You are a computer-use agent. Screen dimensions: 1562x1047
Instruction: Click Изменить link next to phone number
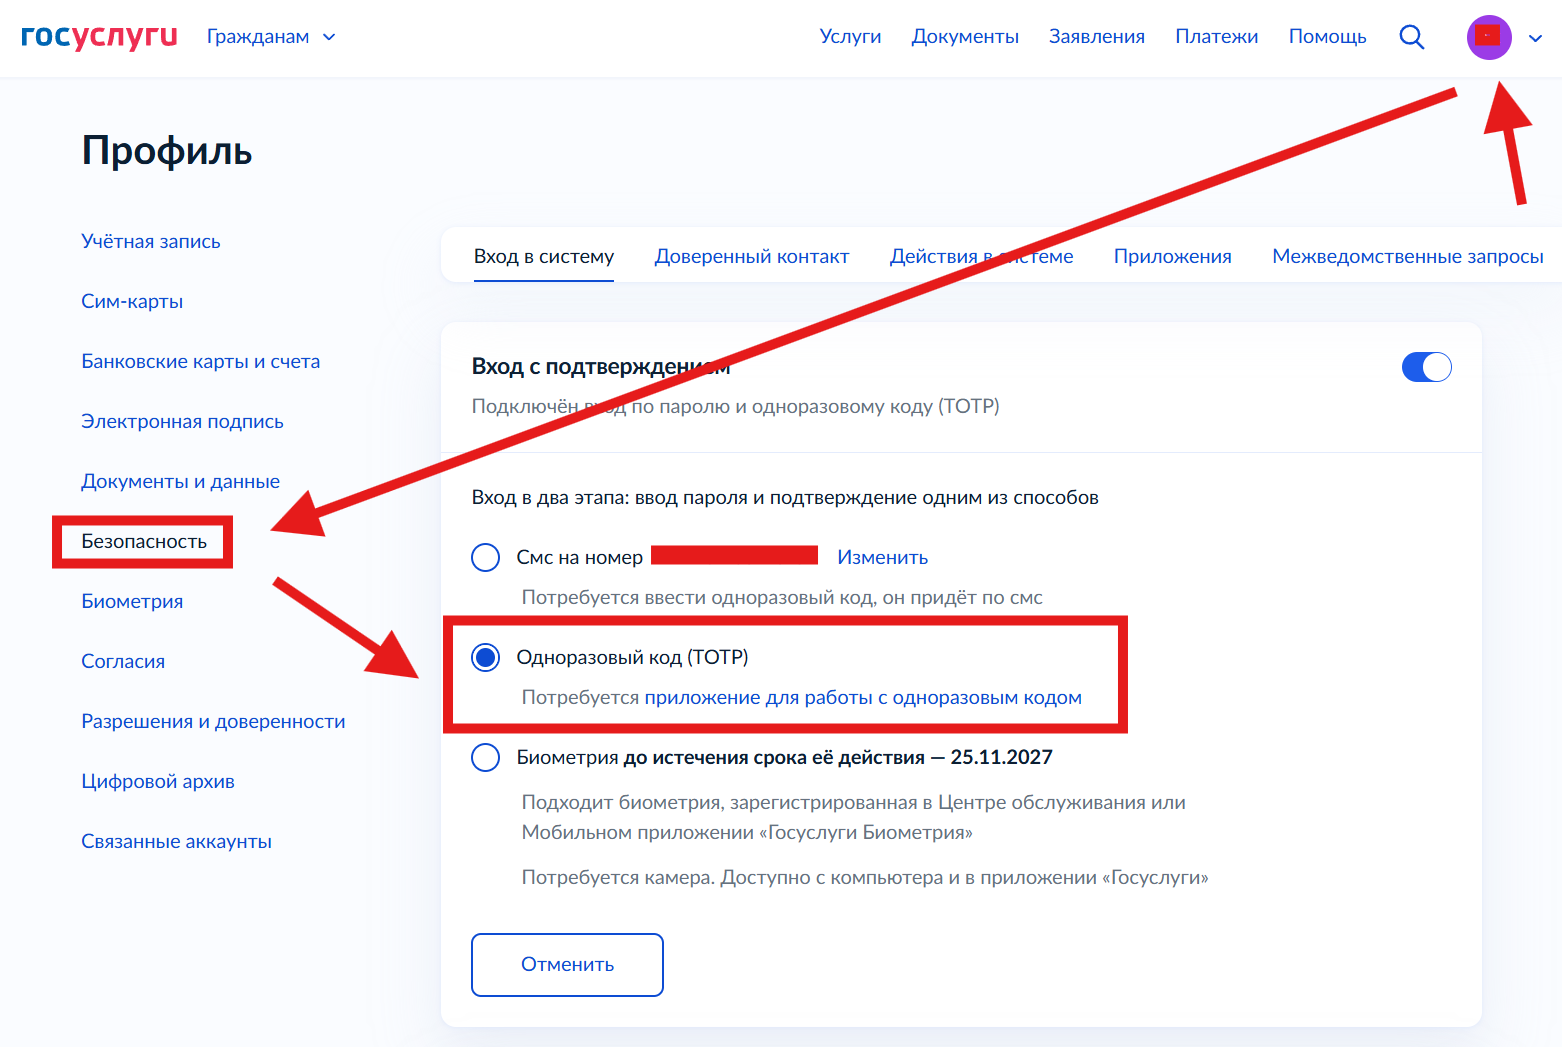tap(882, 557)
